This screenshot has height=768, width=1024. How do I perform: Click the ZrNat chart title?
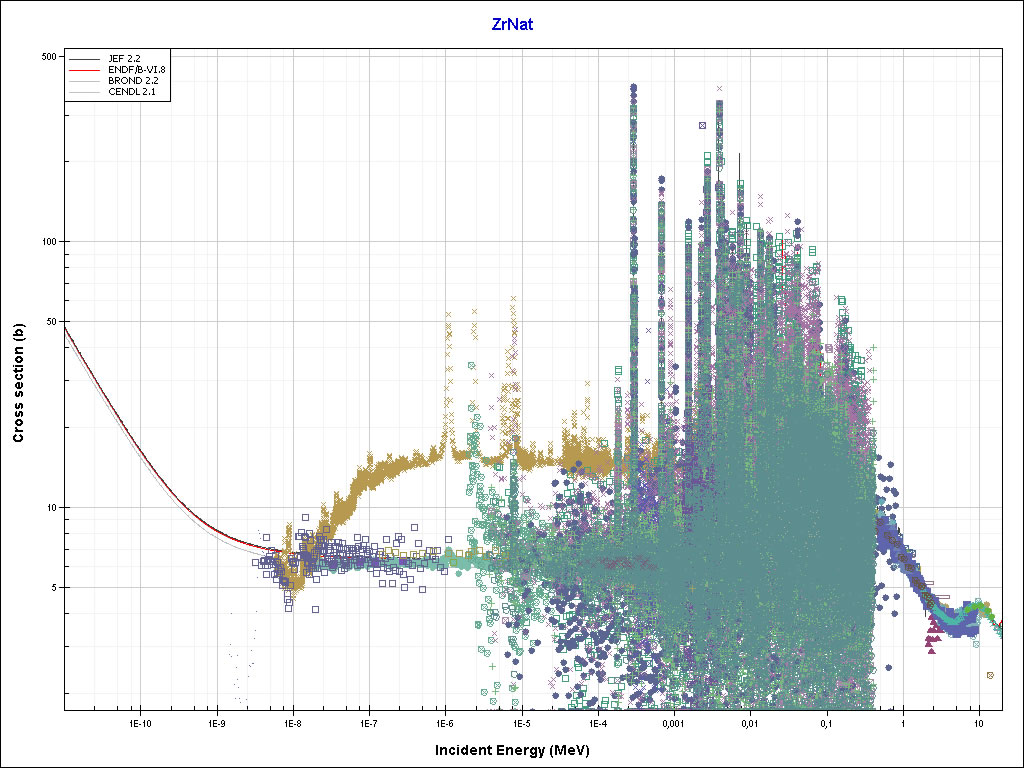coord(512,24)
